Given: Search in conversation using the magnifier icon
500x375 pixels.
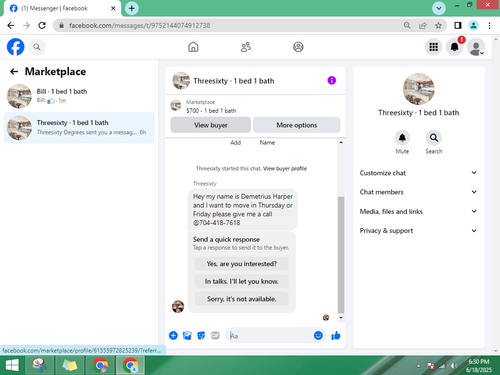Looking at the screenshot, I should tap(434, 137).
